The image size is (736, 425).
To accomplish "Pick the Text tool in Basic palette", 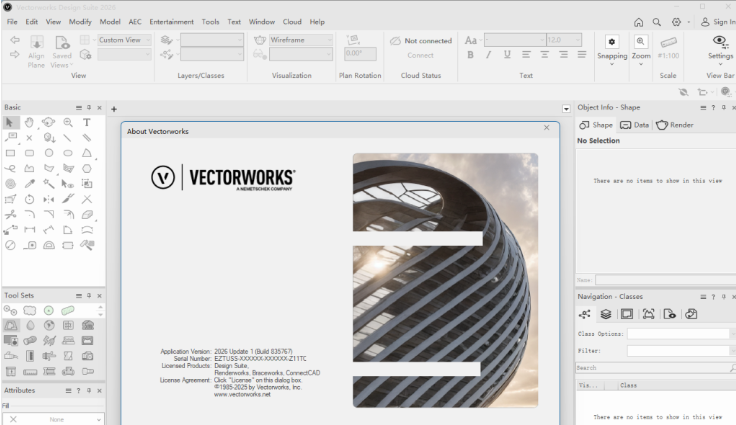I will click(87, 122).
